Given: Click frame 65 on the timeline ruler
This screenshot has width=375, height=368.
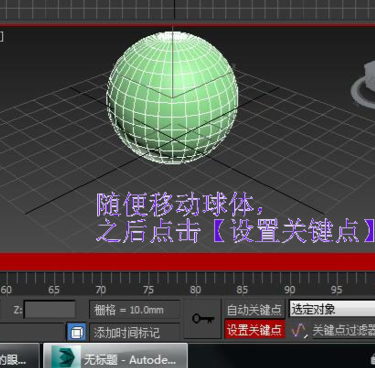Looking at the screenshot, I should point(54,290).
